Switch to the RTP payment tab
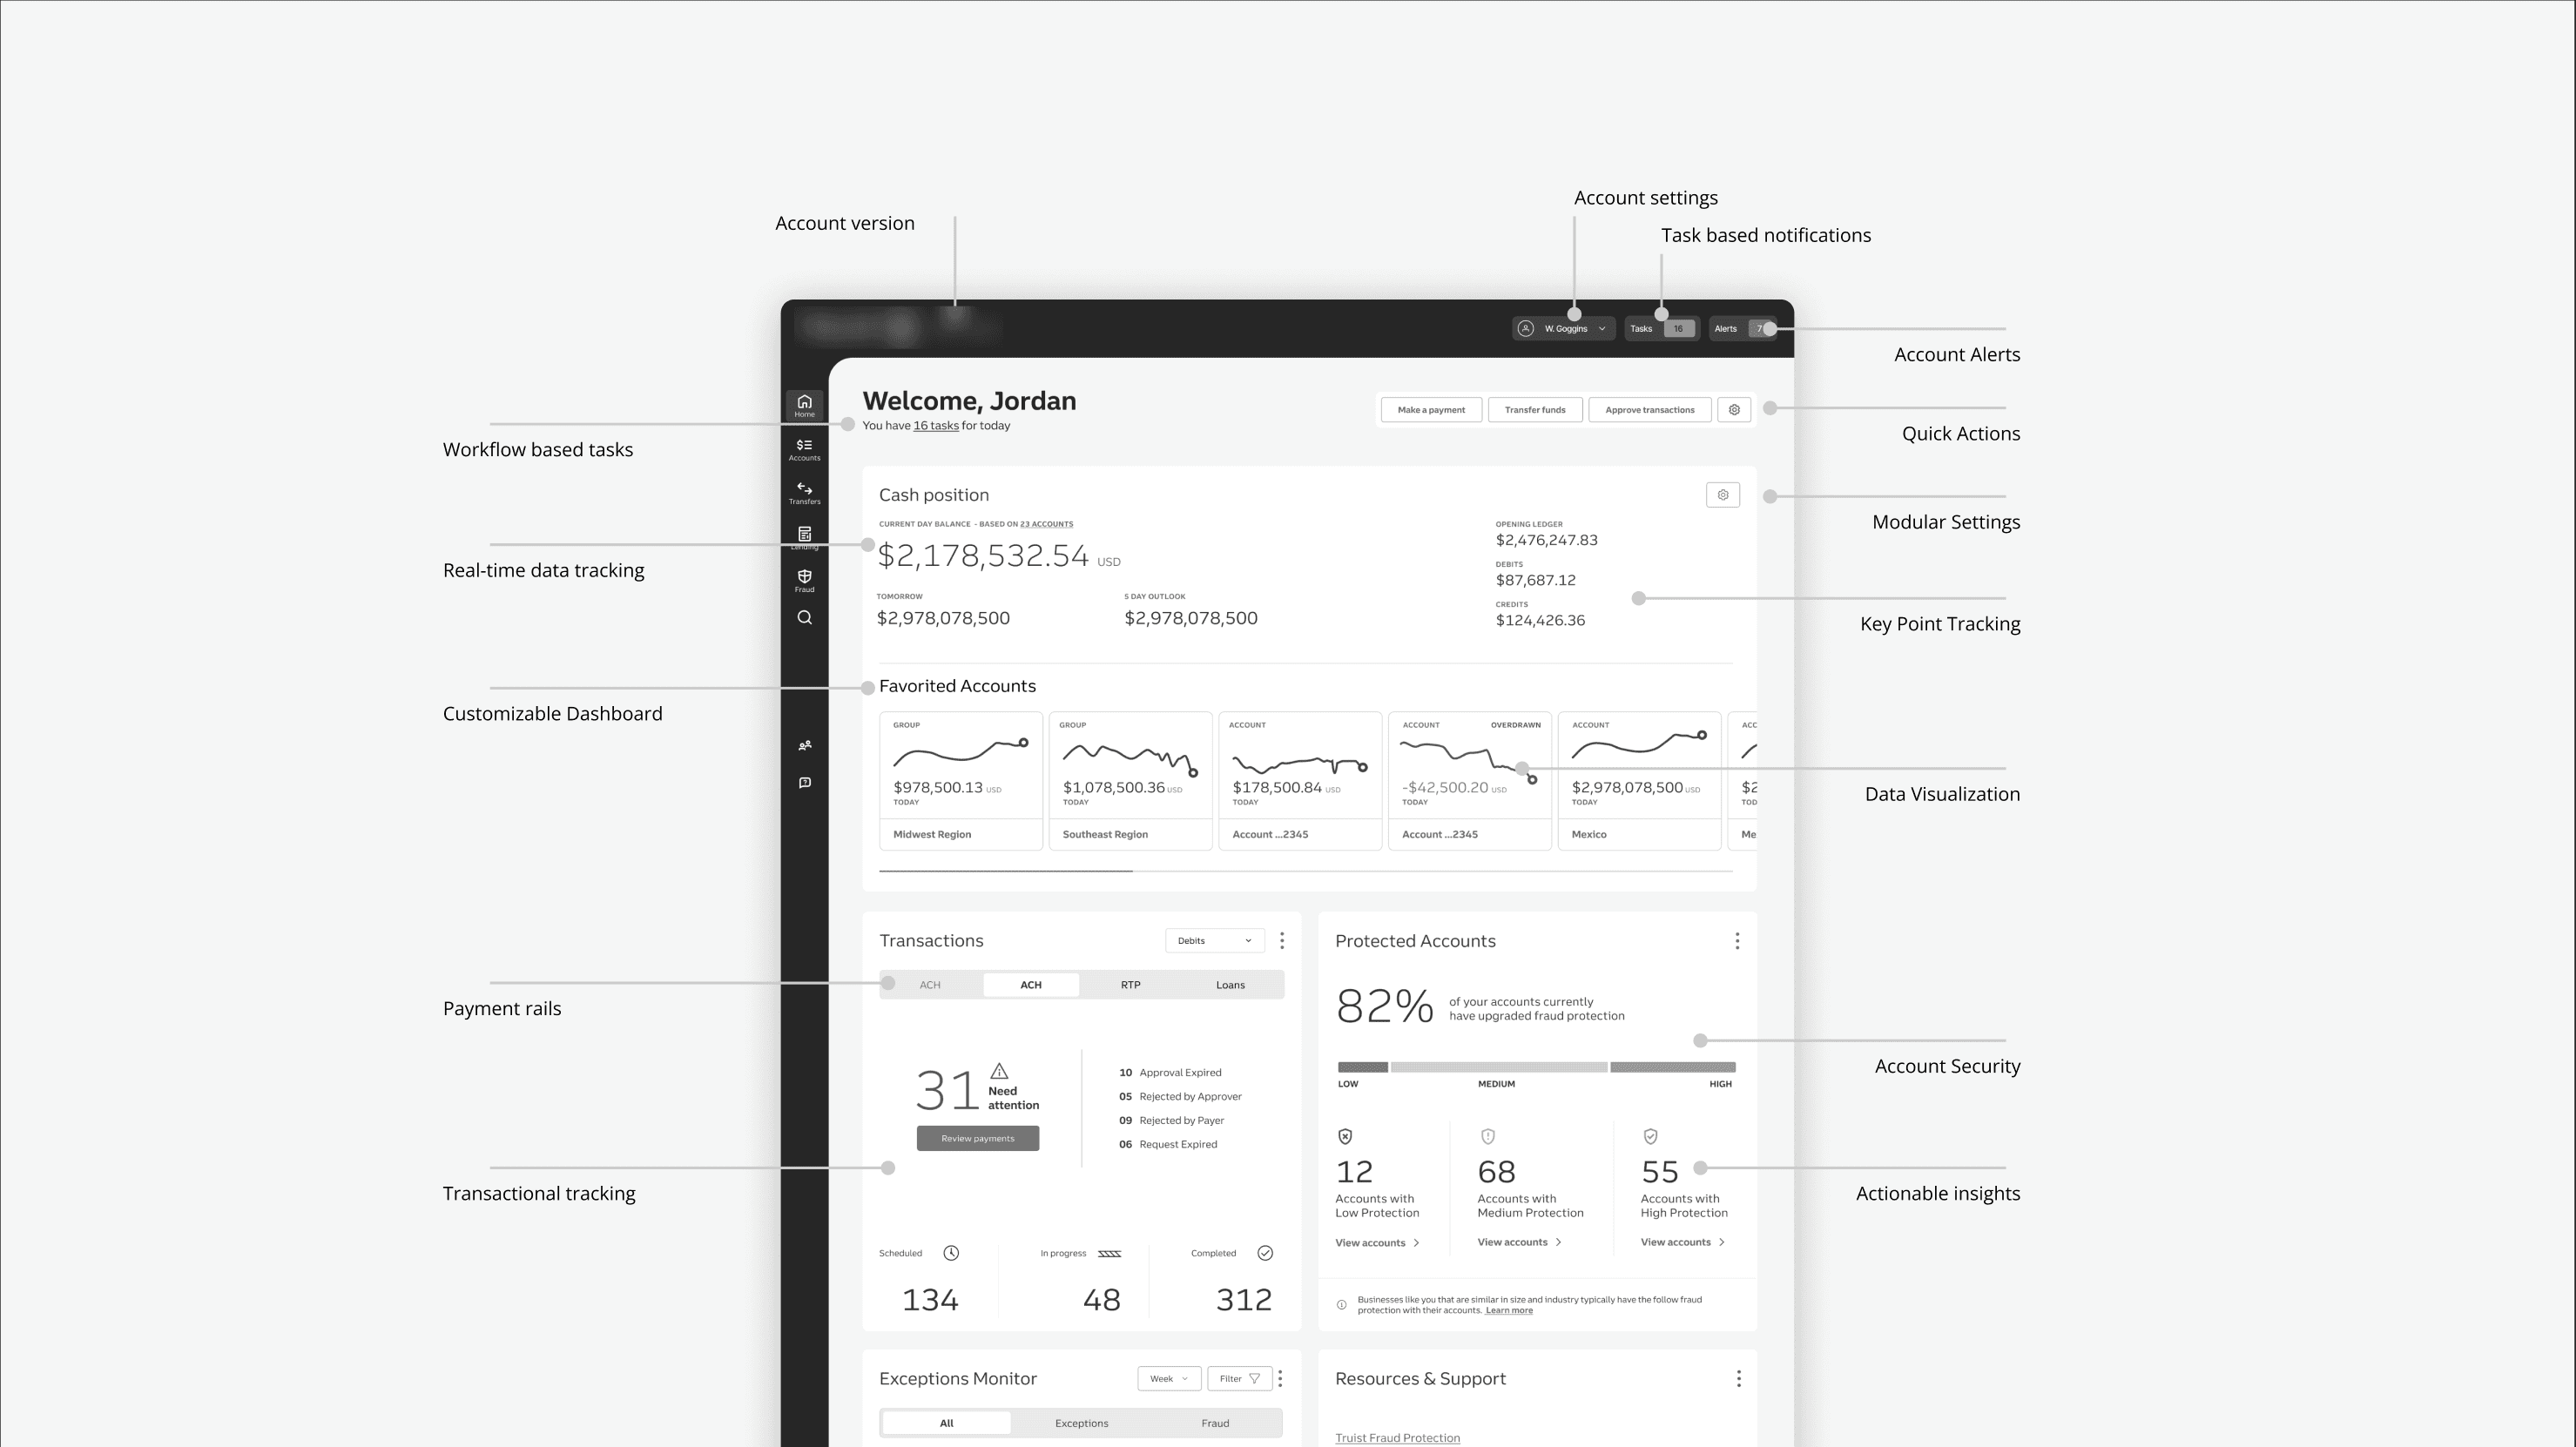The width and height of the screenshot is (2576, 1447). (1130, 985)
